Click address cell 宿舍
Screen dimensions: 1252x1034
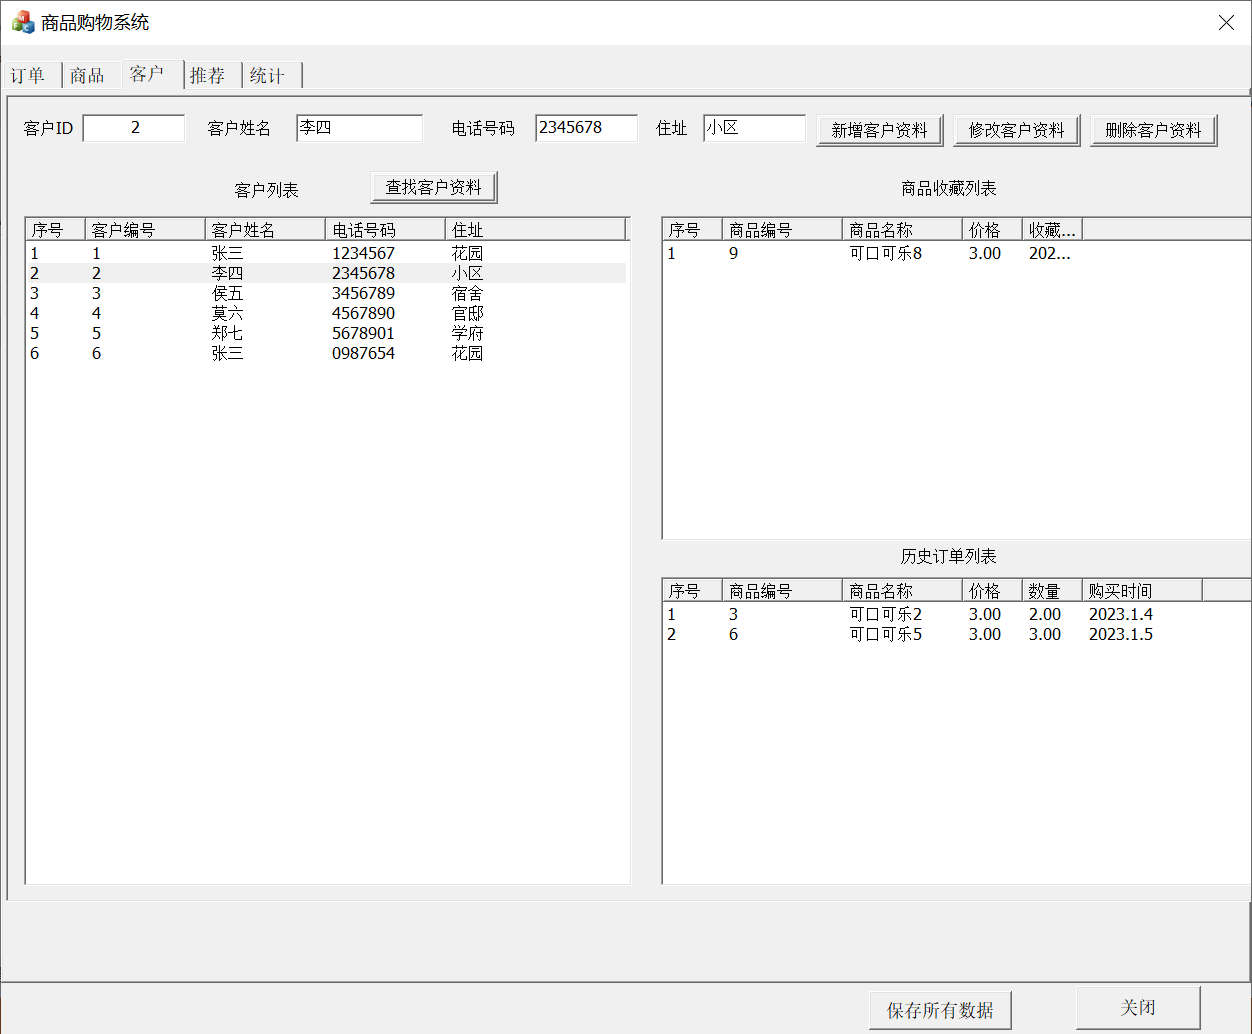click(467, 293)
